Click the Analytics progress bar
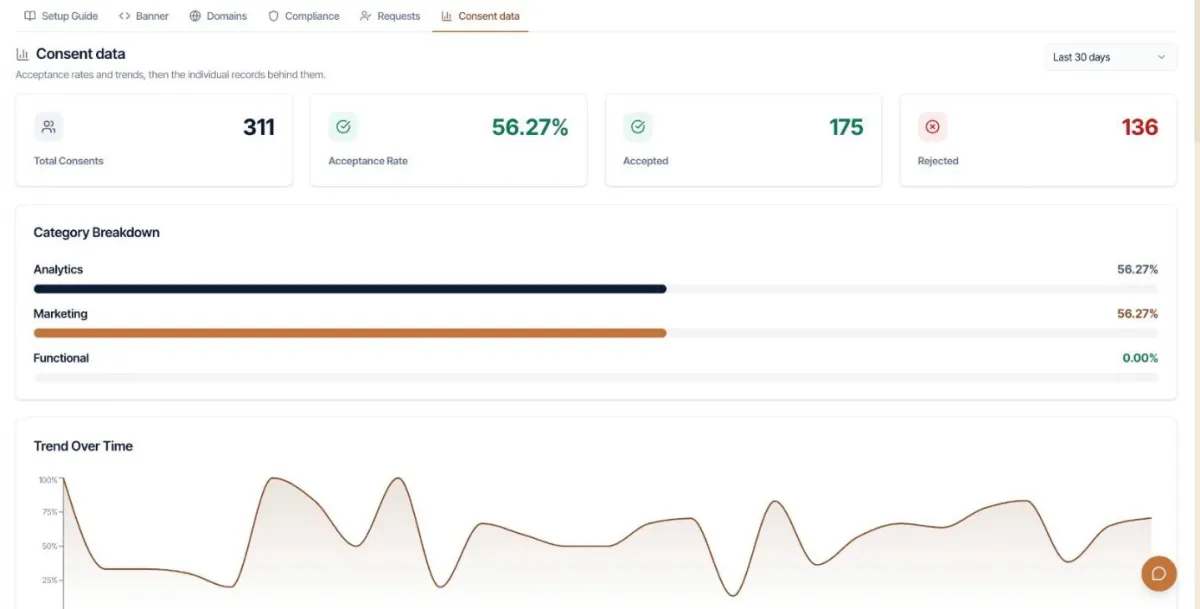 [x=596, y=289]
